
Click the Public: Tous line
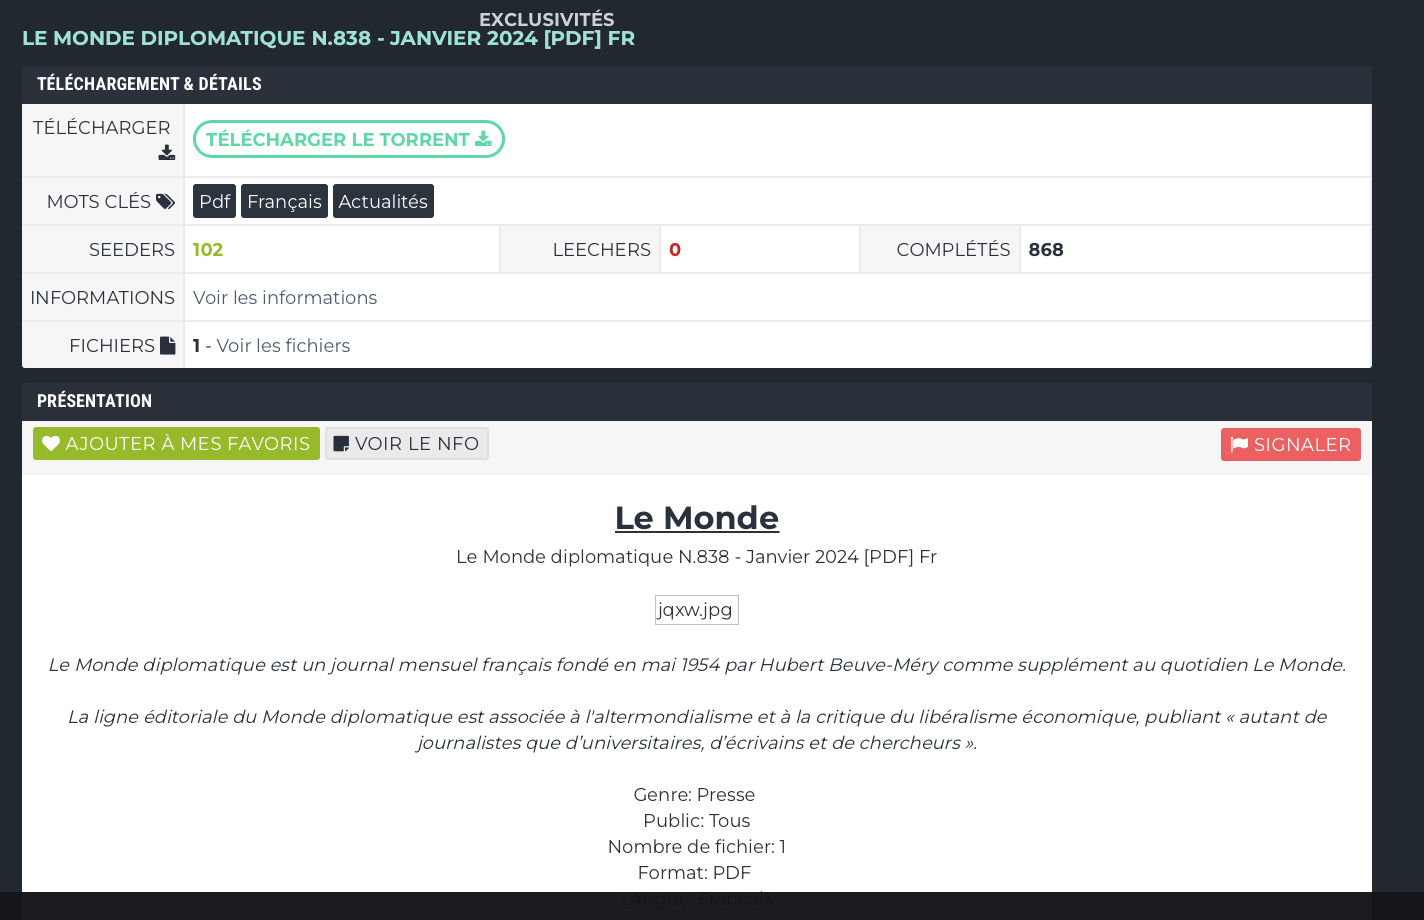[696, 820]
